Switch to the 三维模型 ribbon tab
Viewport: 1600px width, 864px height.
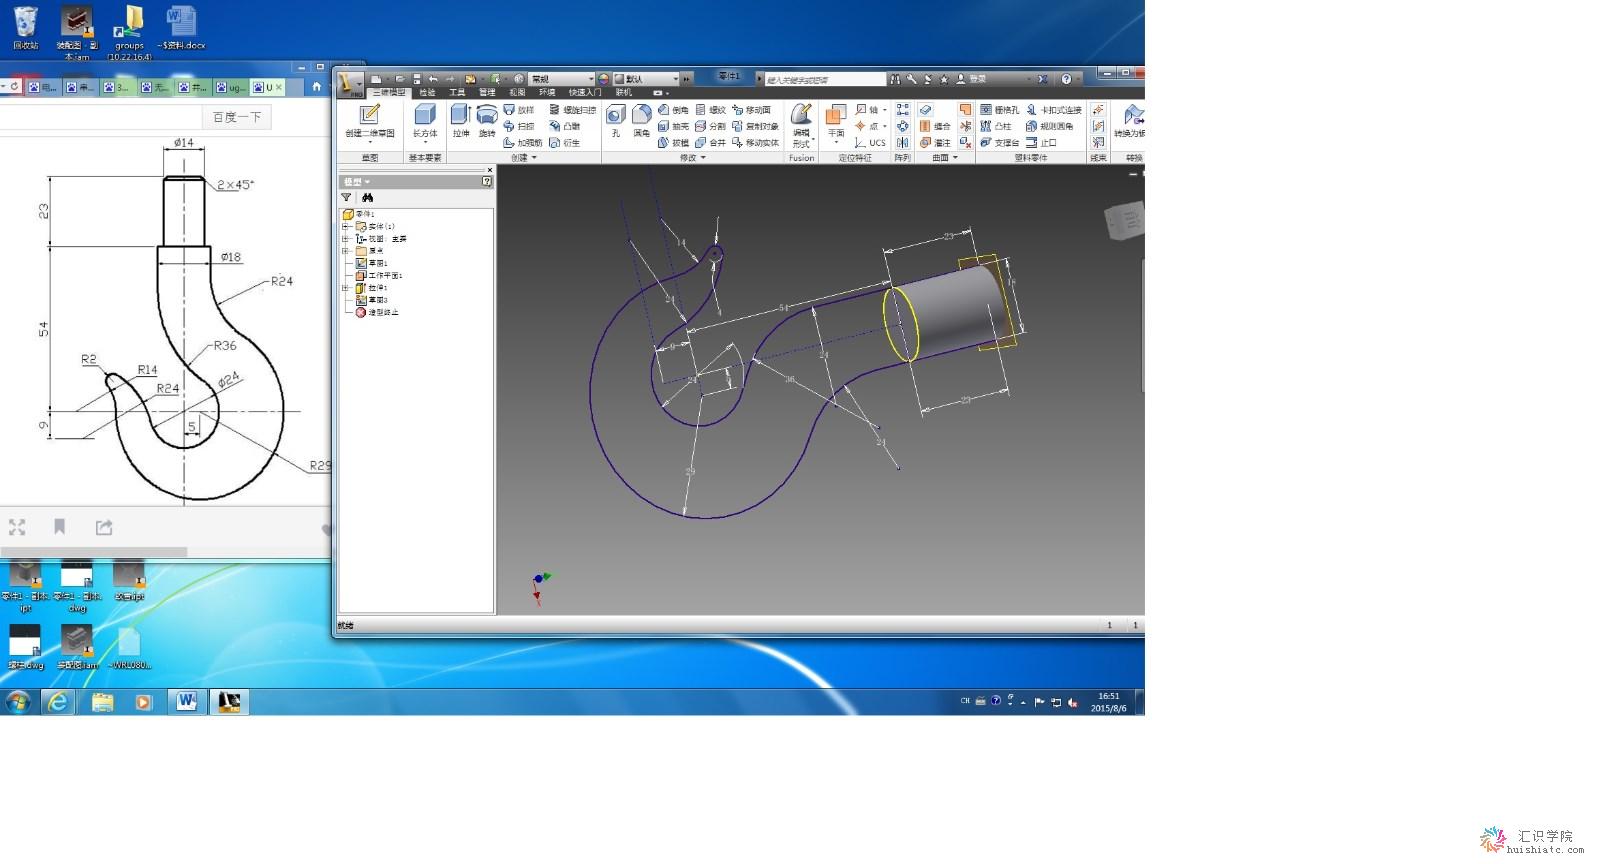click(389, 92)
